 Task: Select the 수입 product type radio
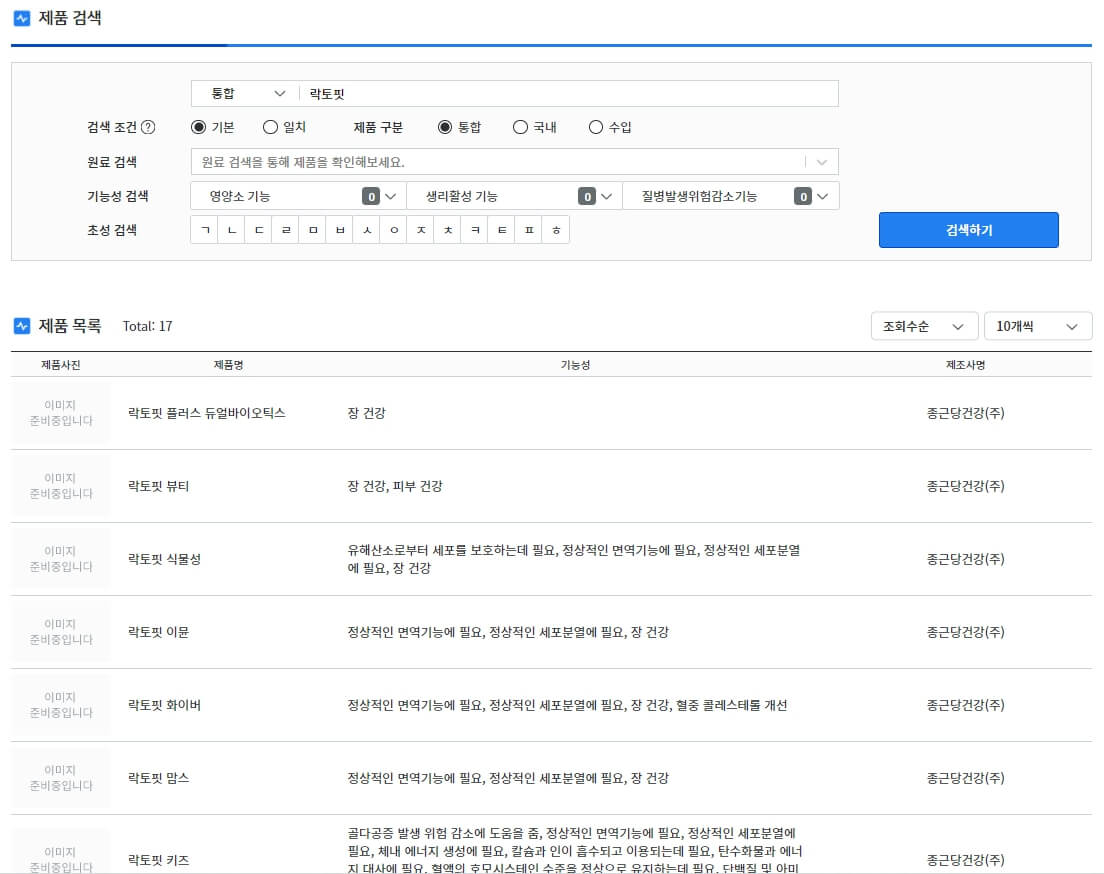(596, 127)
